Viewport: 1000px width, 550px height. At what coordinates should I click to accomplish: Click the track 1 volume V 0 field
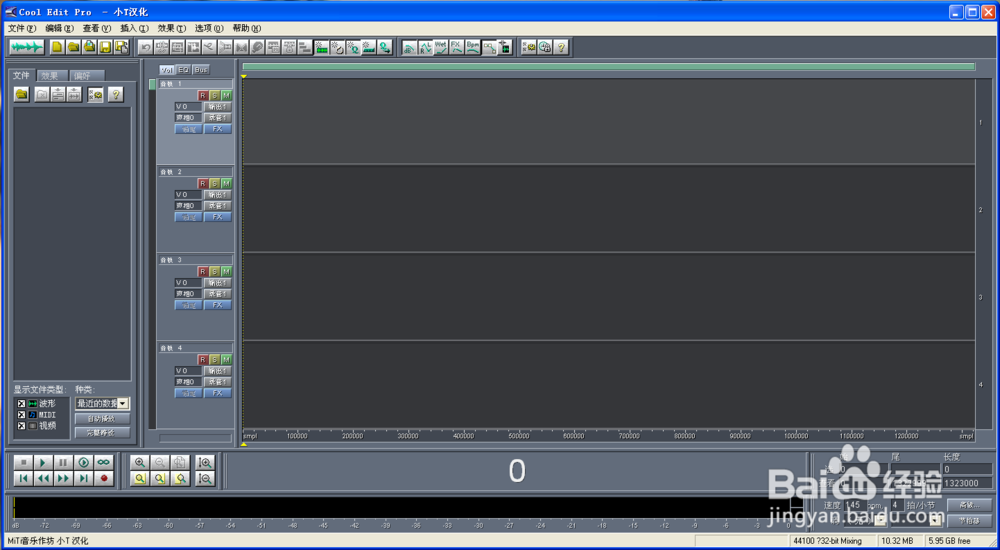point(188,107)
